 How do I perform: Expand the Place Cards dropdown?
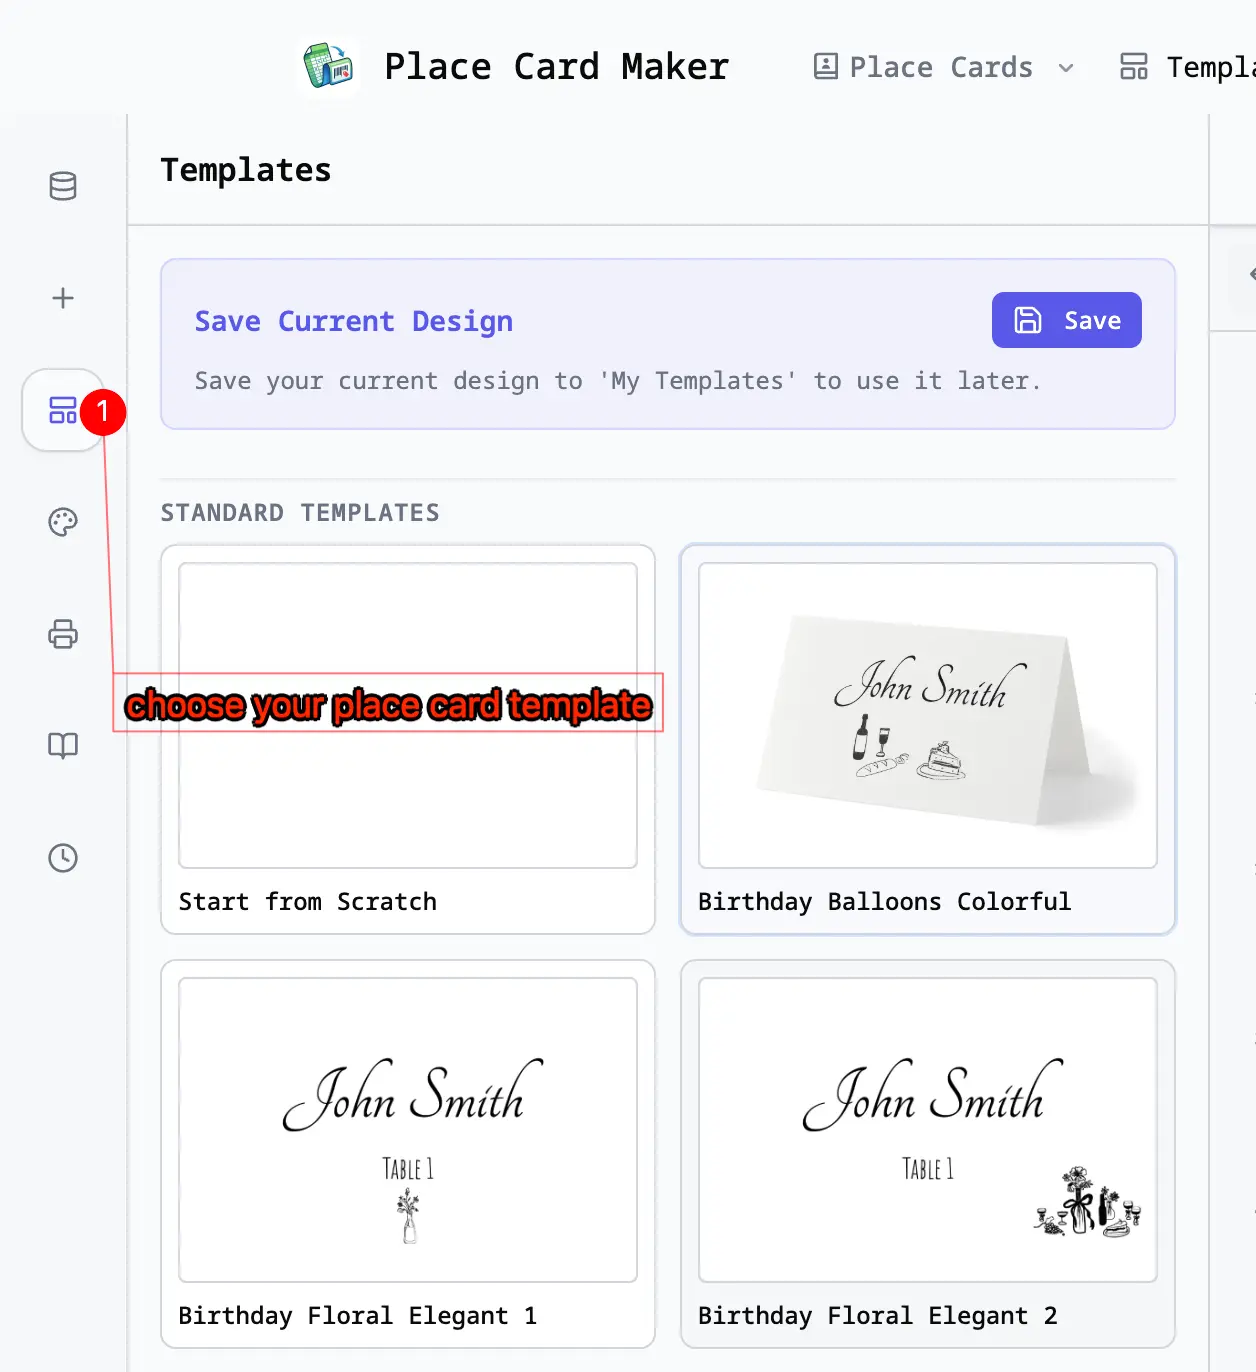1067,68
